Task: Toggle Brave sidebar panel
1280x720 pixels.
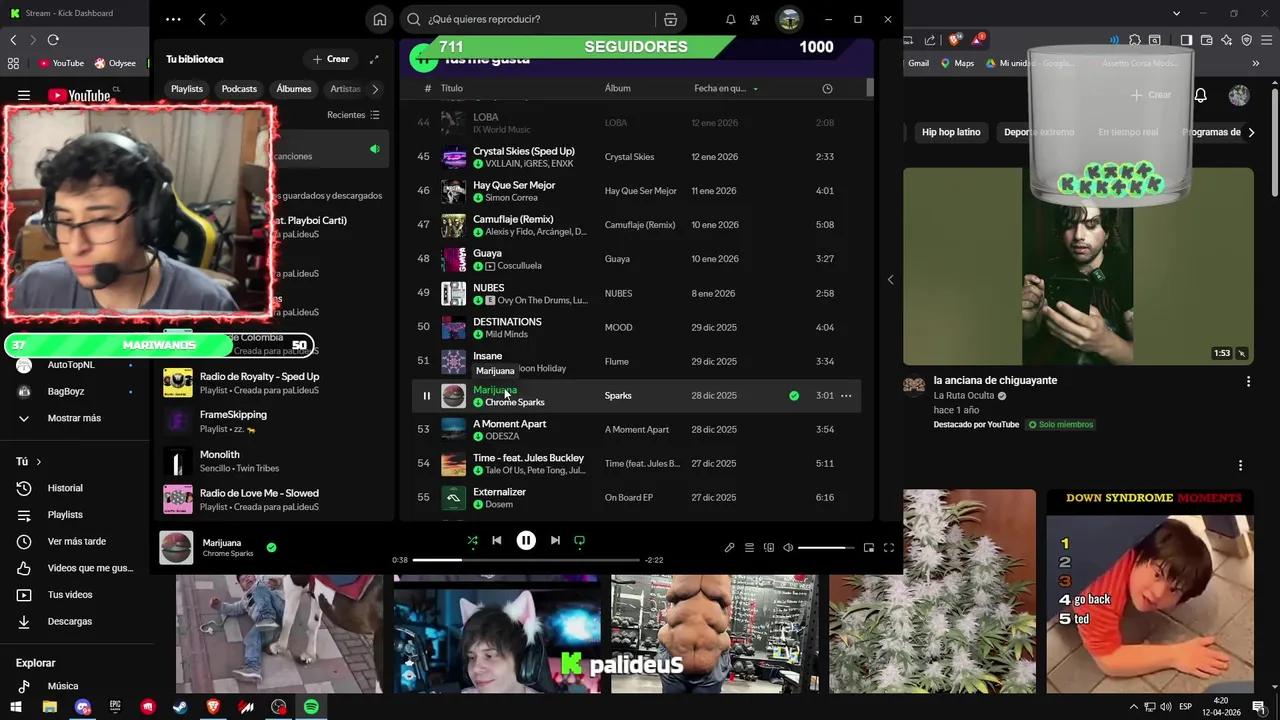Action: (x=1186, y=40)
